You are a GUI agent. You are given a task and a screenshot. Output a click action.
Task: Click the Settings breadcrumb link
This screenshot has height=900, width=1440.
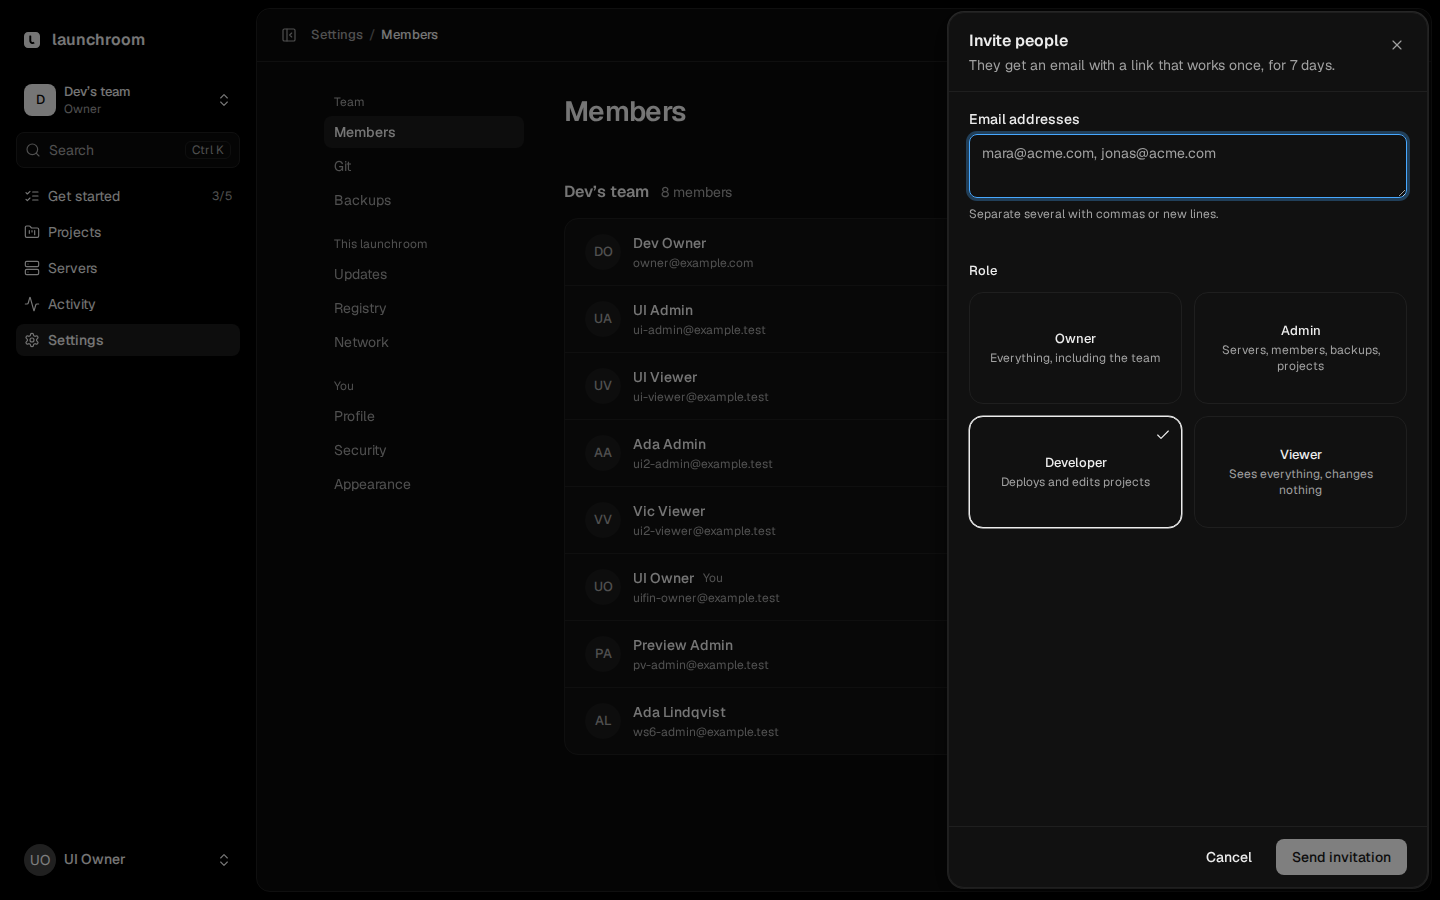pos(337,35)
